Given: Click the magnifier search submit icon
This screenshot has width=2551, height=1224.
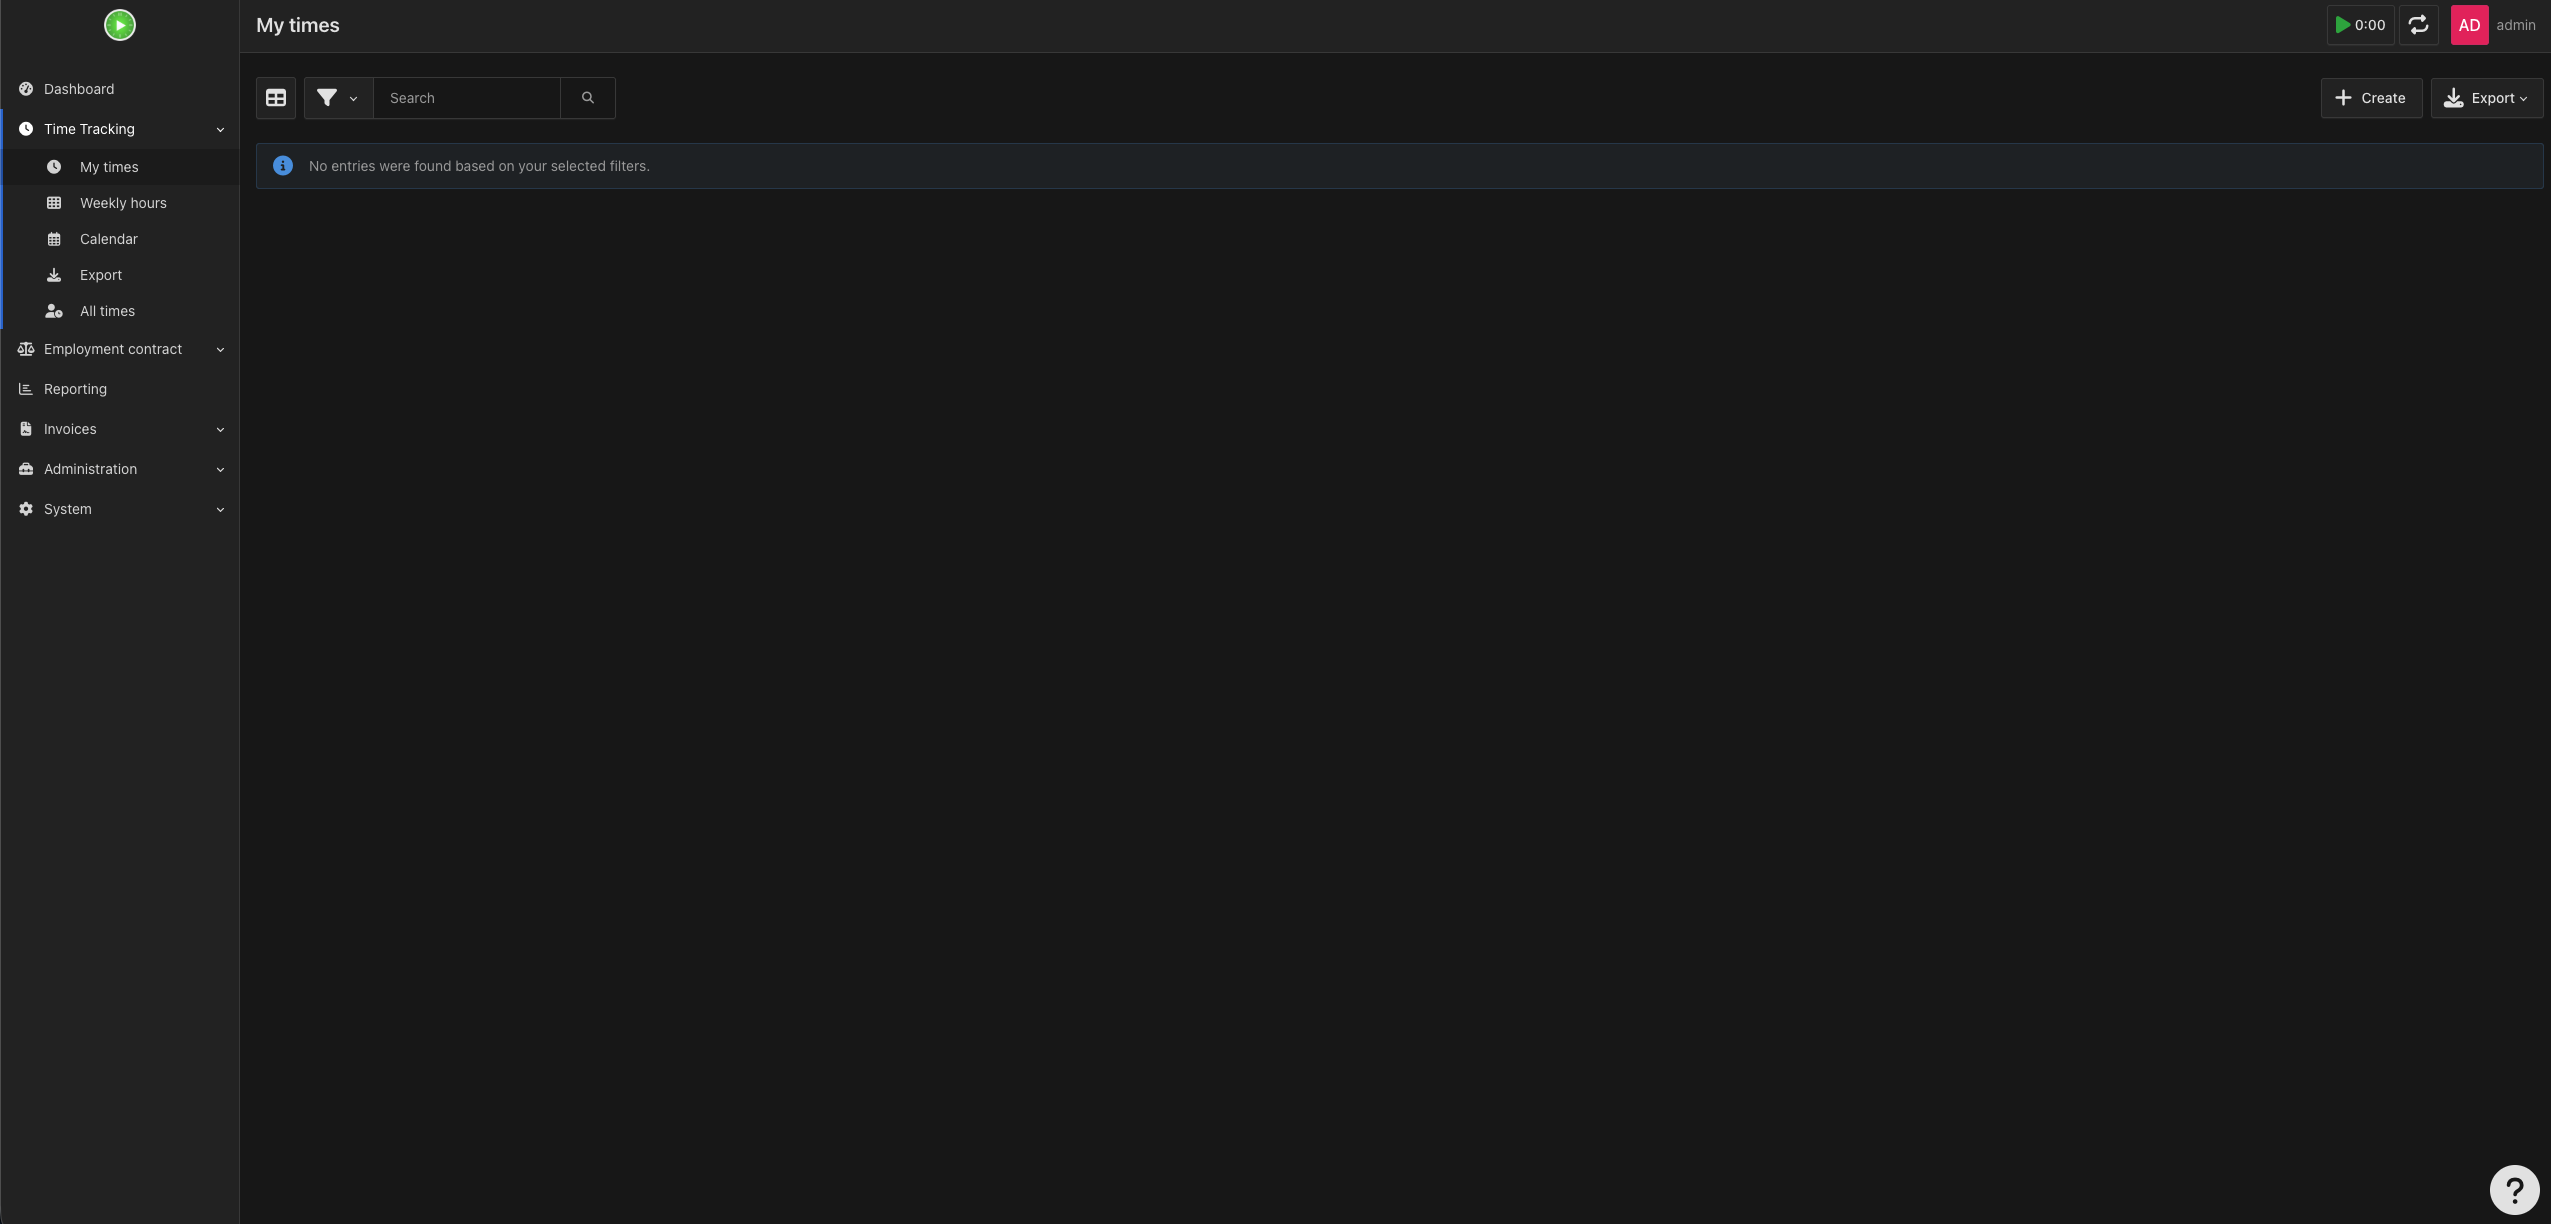Looking at the screenshot, I should pos(588,98).
